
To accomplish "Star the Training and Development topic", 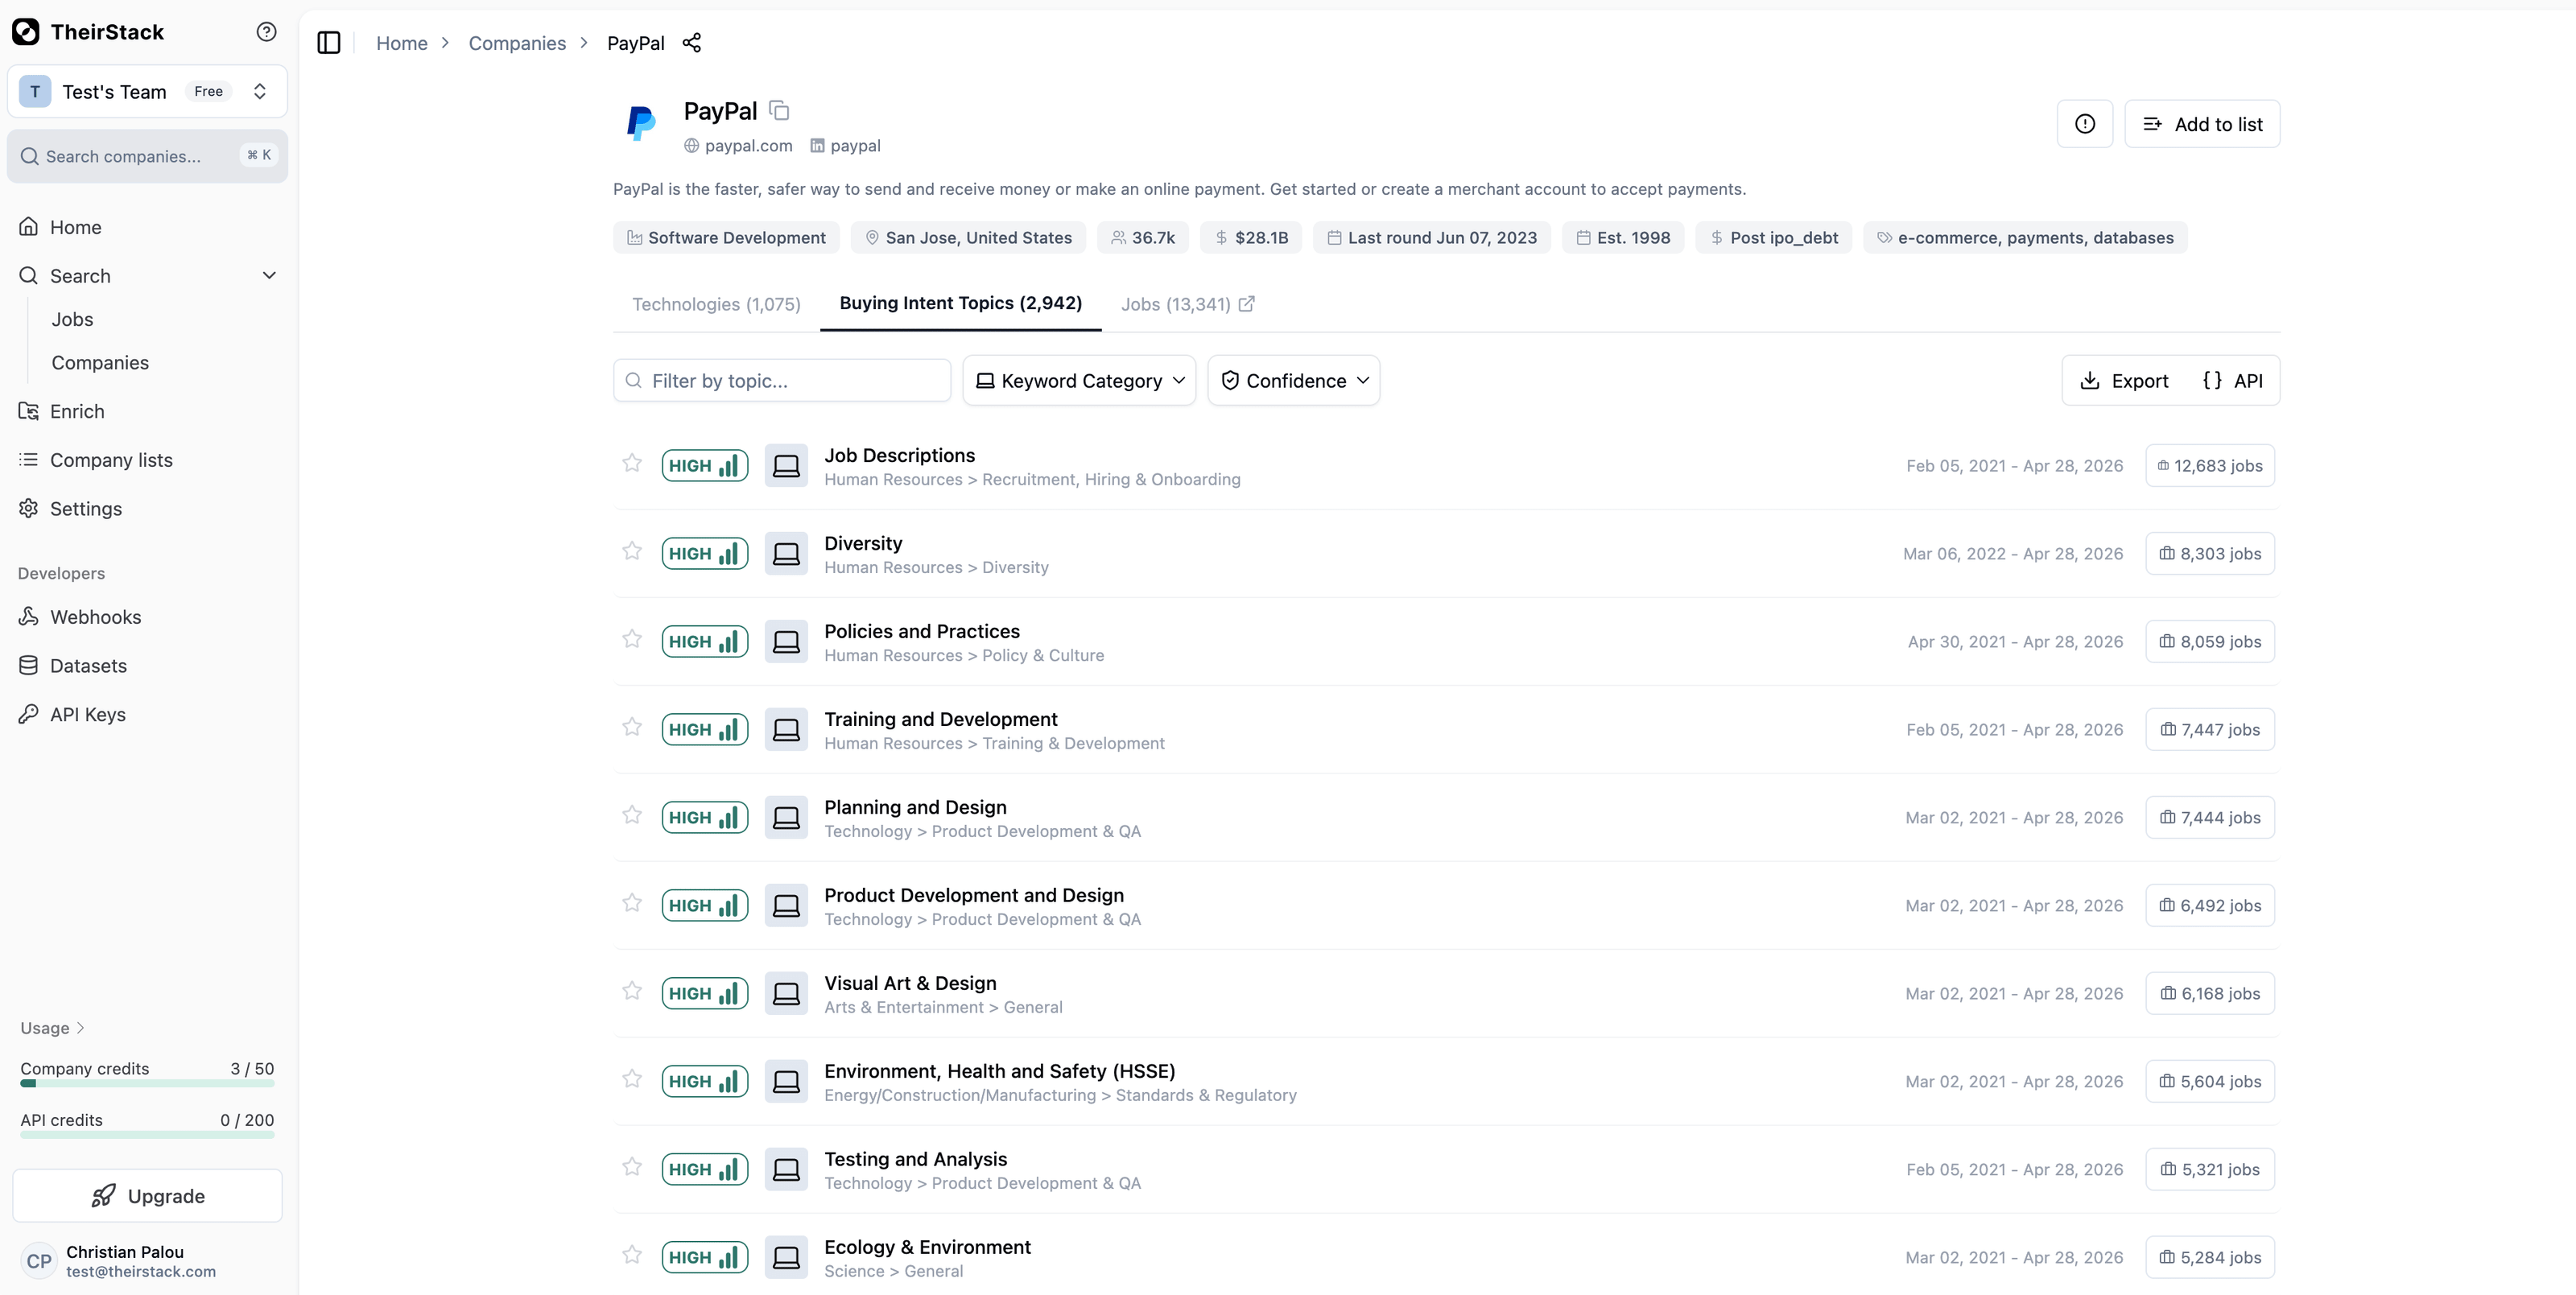I will (632, 727).
